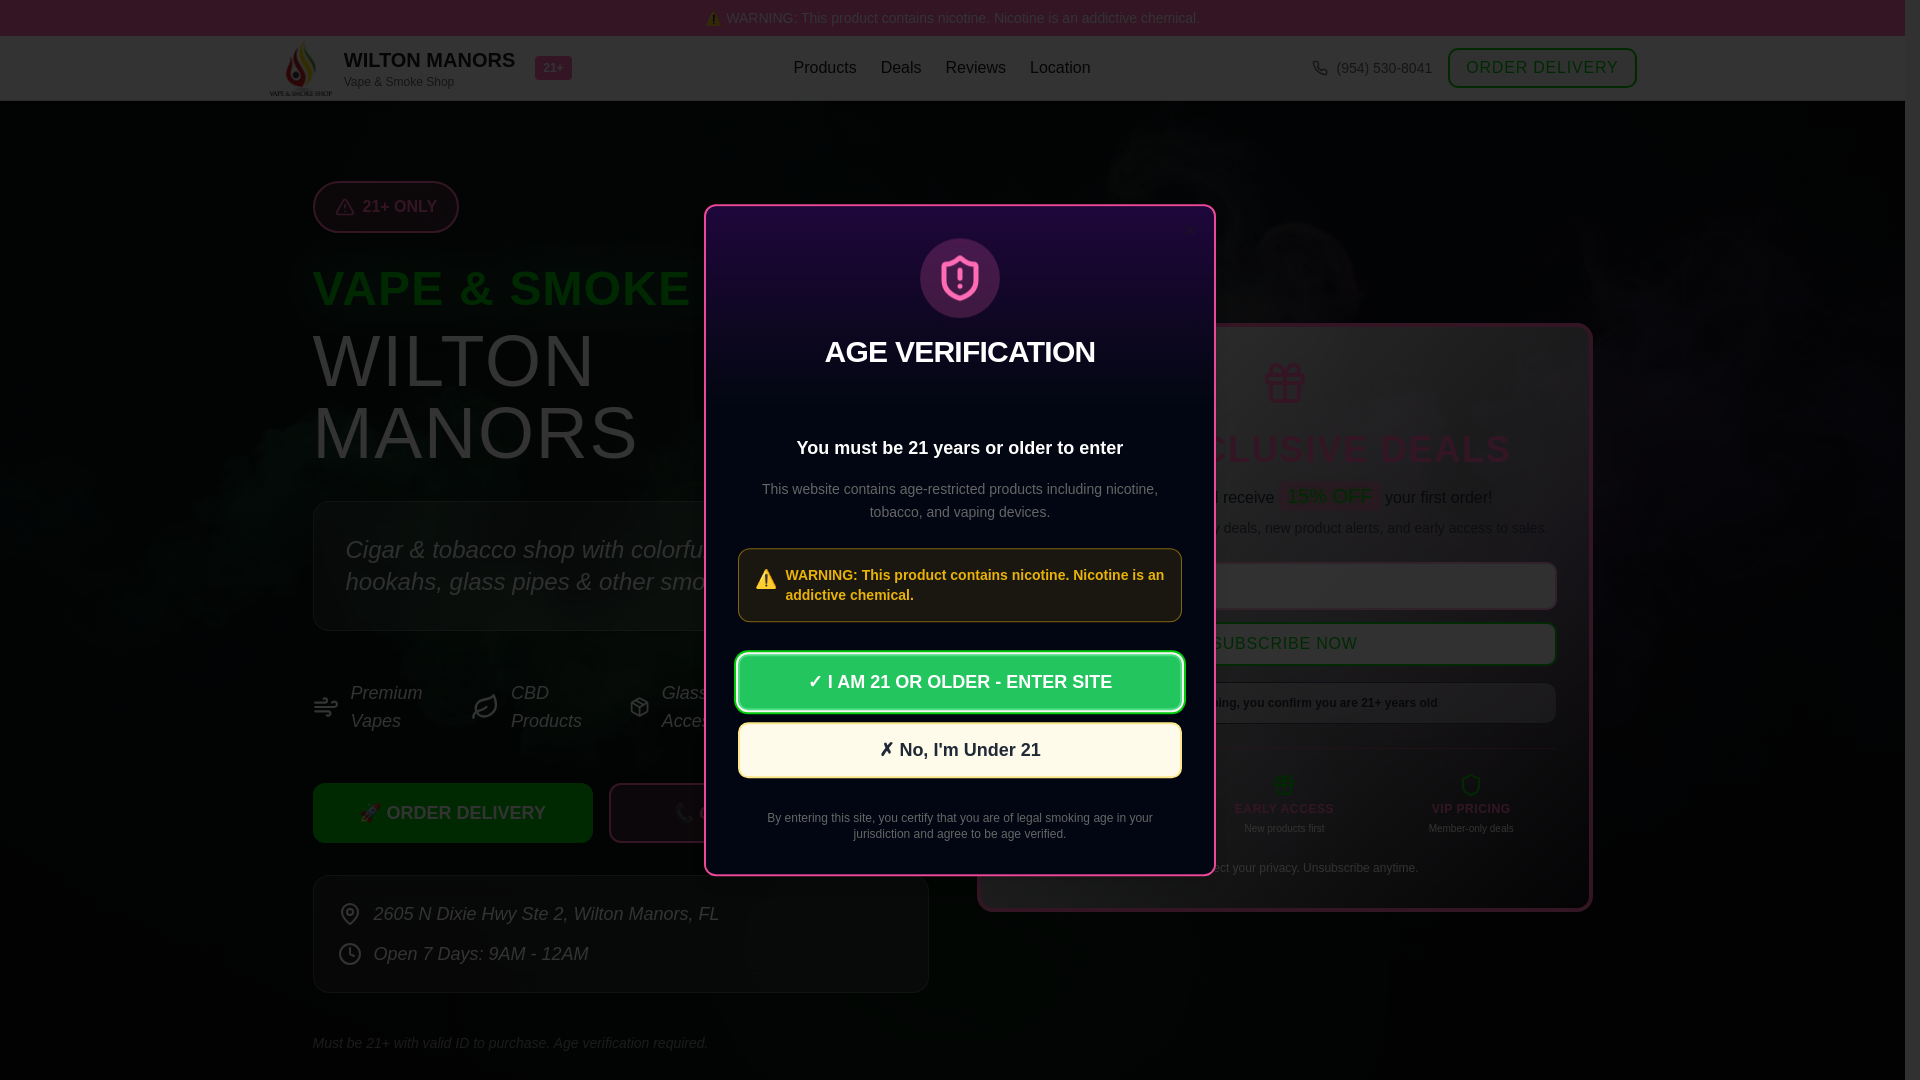Go to the Deals section

tap(901, 68)
